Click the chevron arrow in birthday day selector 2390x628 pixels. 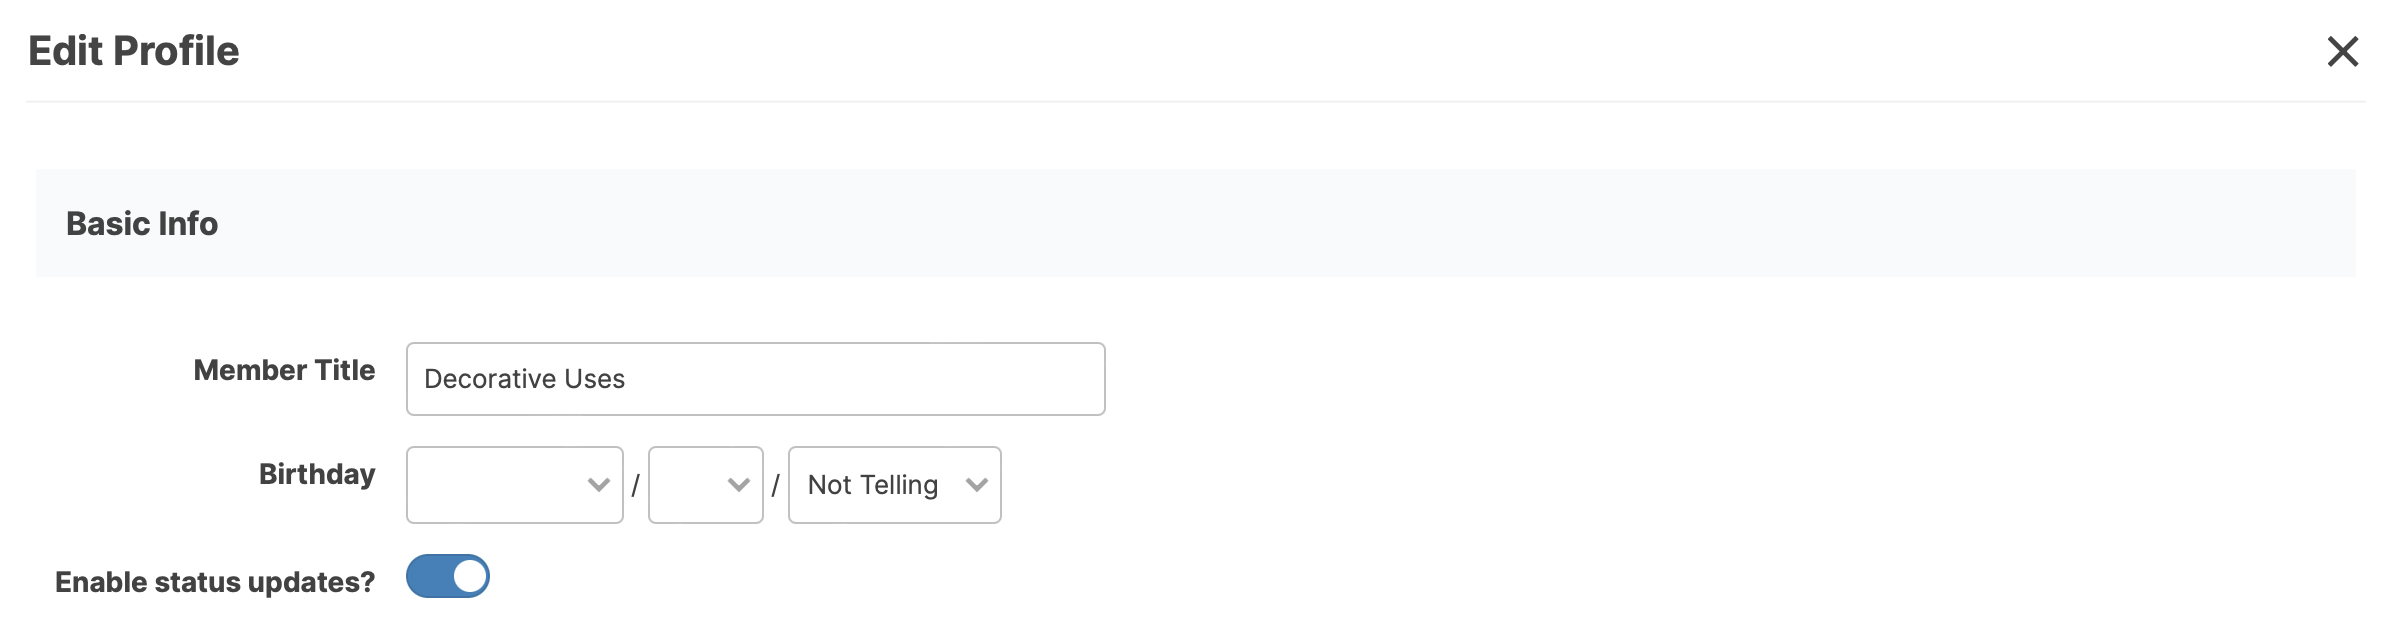(739, 485)
